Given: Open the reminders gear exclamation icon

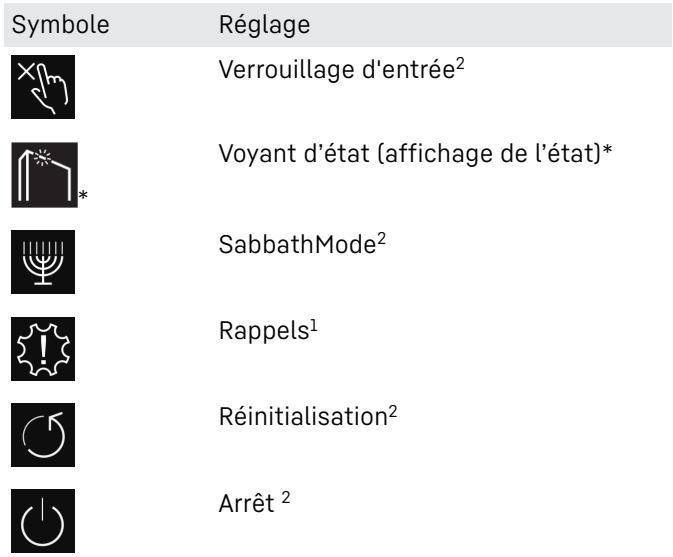Looking at the screenshot, I should coord(43,349).
